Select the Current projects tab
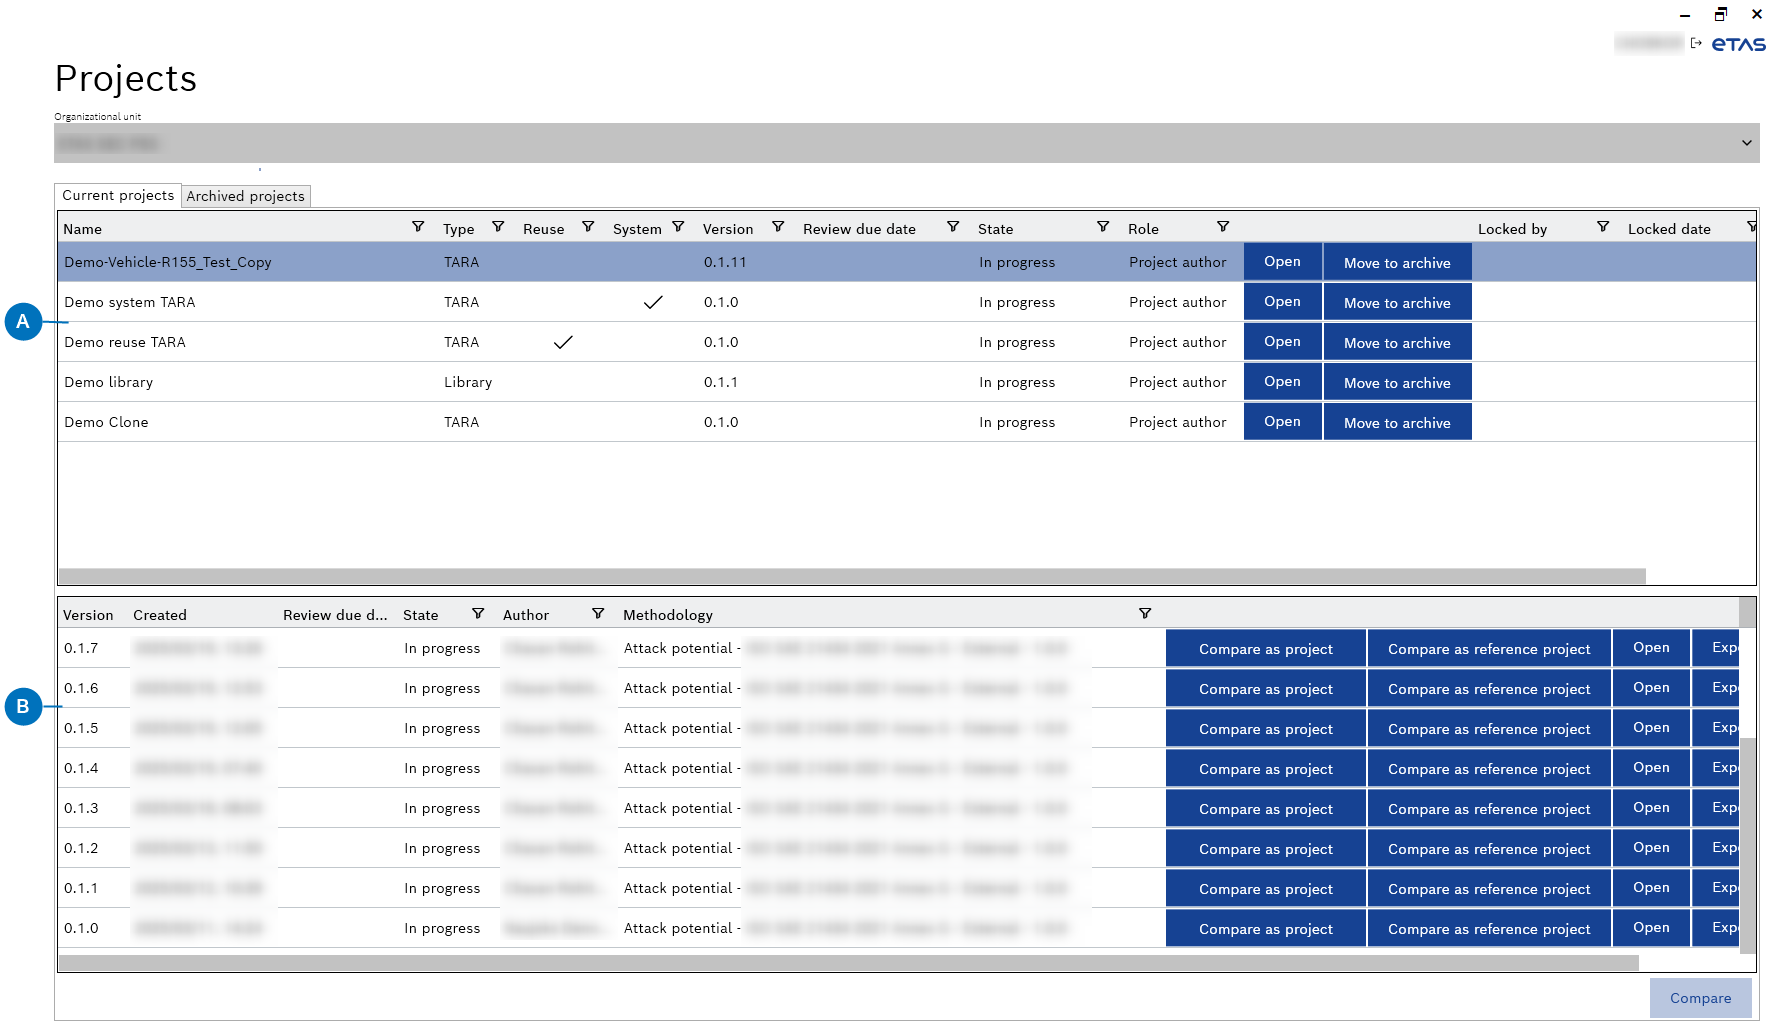Screen dimensions: 1770x1031 pos(118,195)
